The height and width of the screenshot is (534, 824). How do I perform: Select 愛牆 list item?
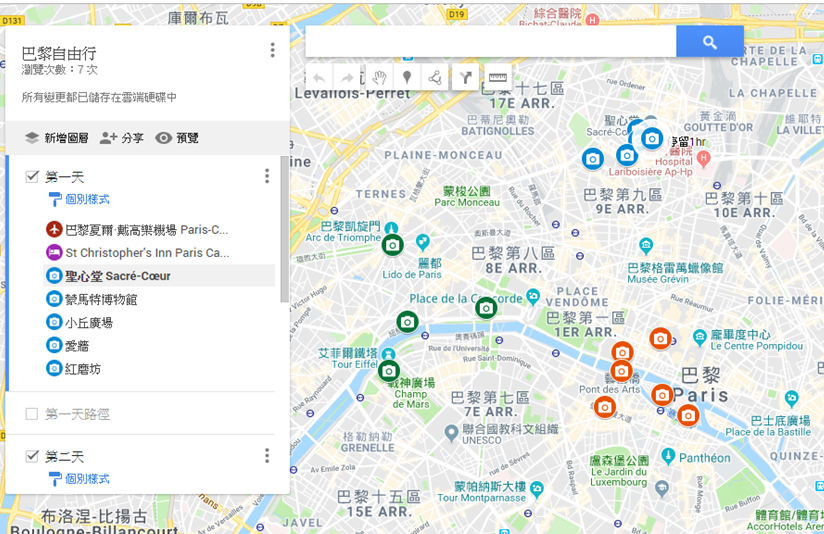pyautogui.click(x=159, y=345)
